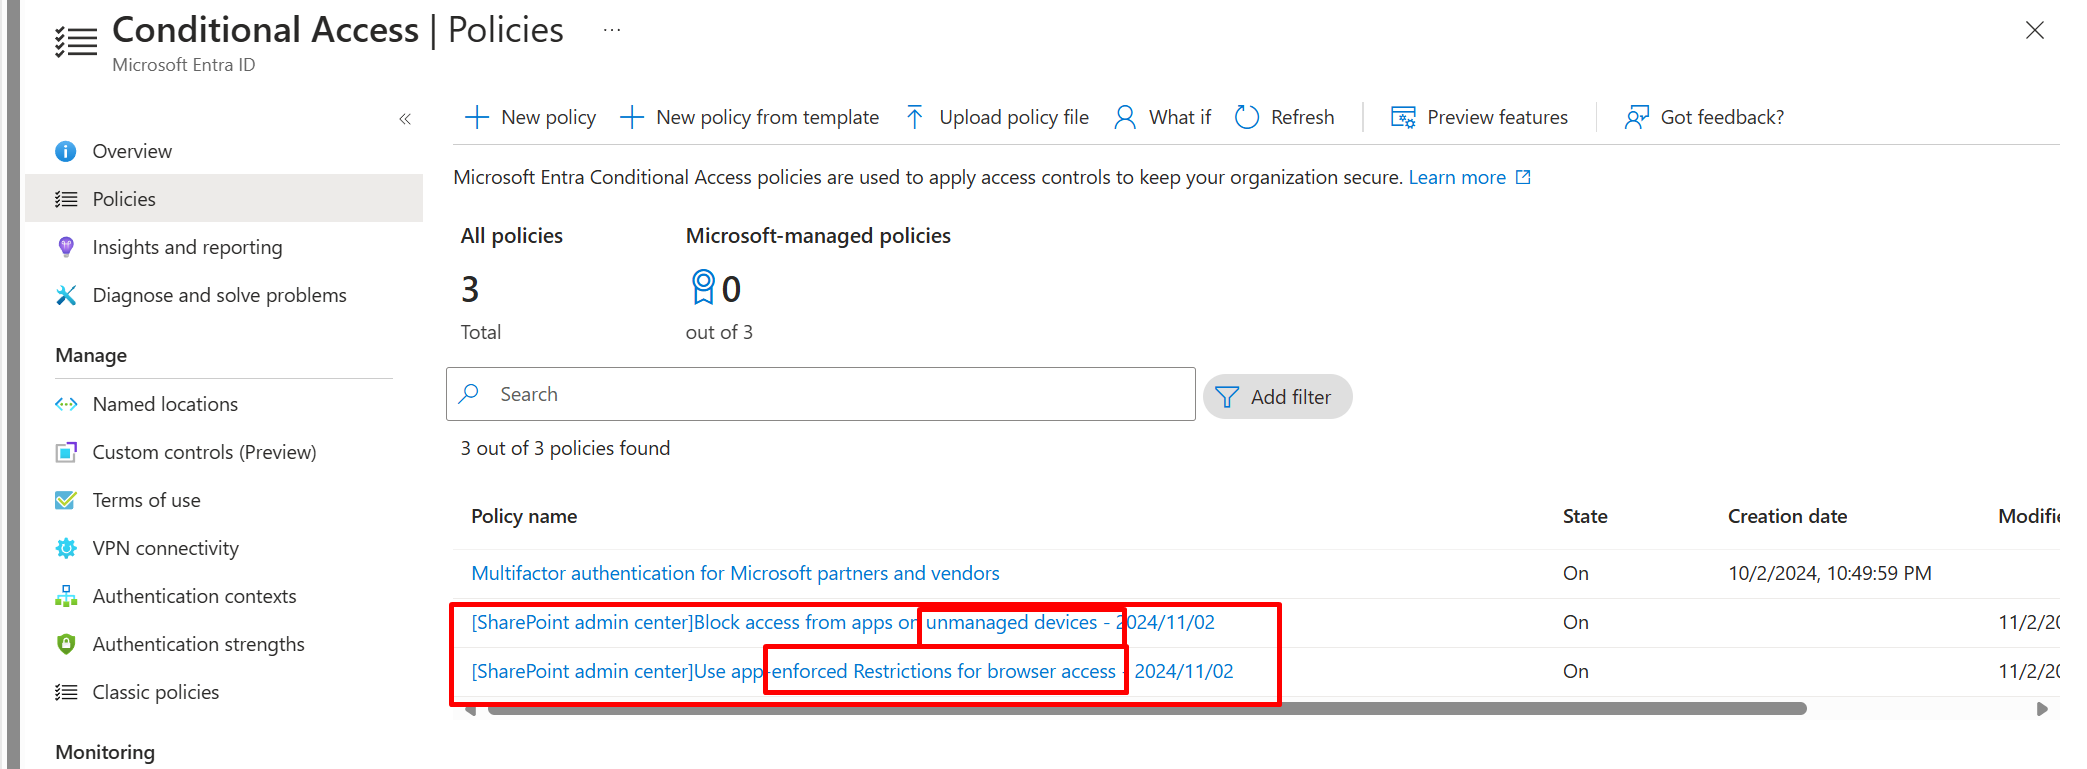The image size is (2087, 769).
Task: Click the Preview features icon
Action: [x=1403, y=117]
